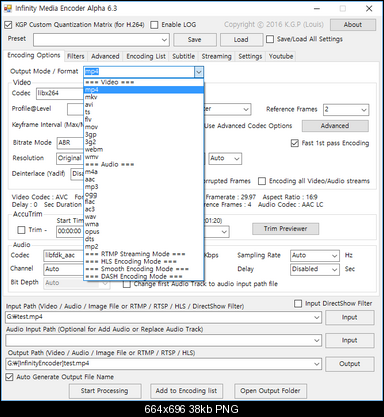
Task: Click the Save preset button
Action: pos(195,40)
